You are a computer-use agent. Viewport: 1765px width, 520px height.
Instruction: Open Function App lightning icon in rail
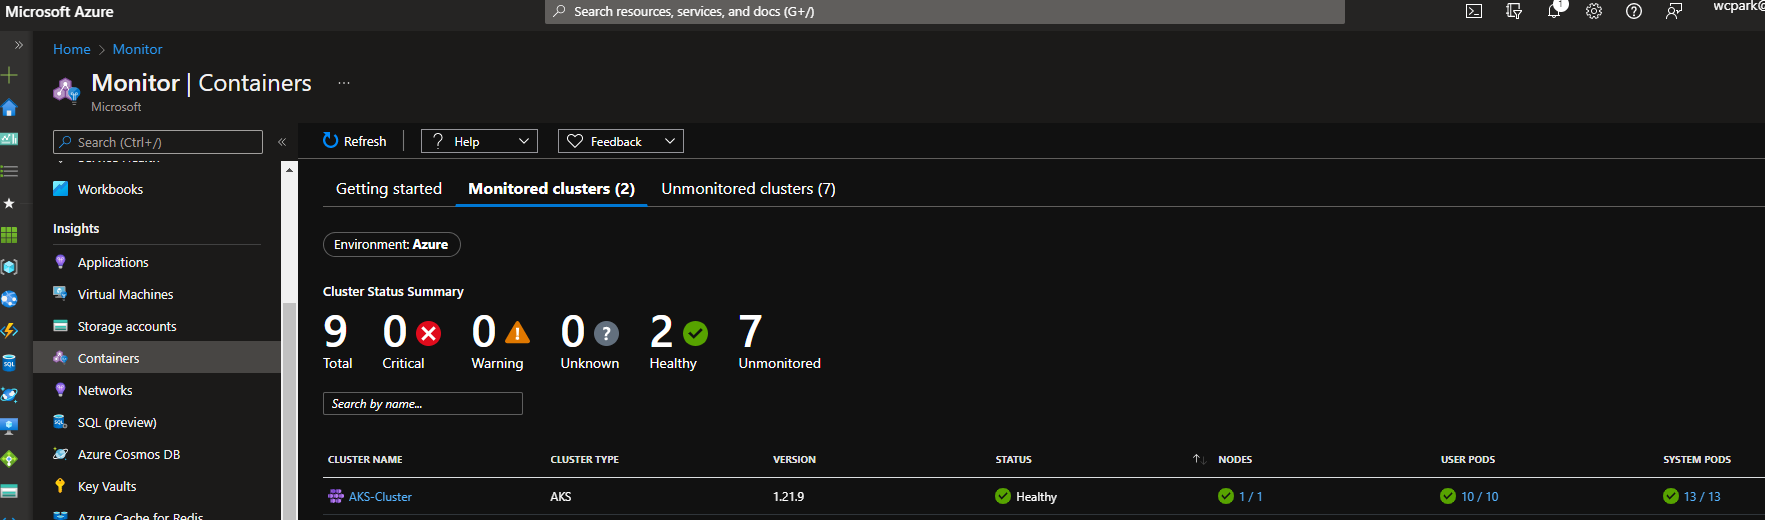[9, 331]
